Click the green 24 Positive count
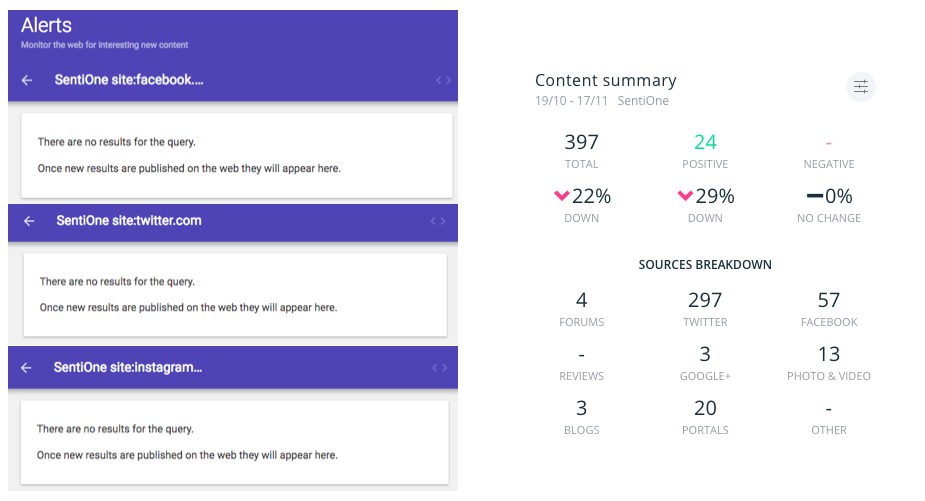This screenshot has width=925, height=501. point(705,142)
